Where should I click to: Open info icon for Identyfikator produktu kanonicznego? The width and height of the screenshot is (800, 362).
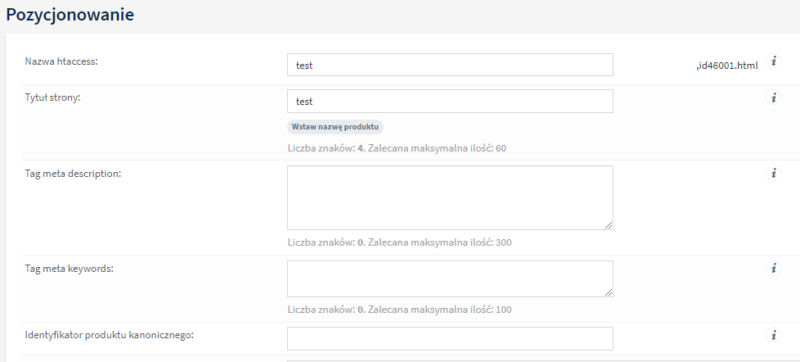pyautogui.click(x=773, y=335)
